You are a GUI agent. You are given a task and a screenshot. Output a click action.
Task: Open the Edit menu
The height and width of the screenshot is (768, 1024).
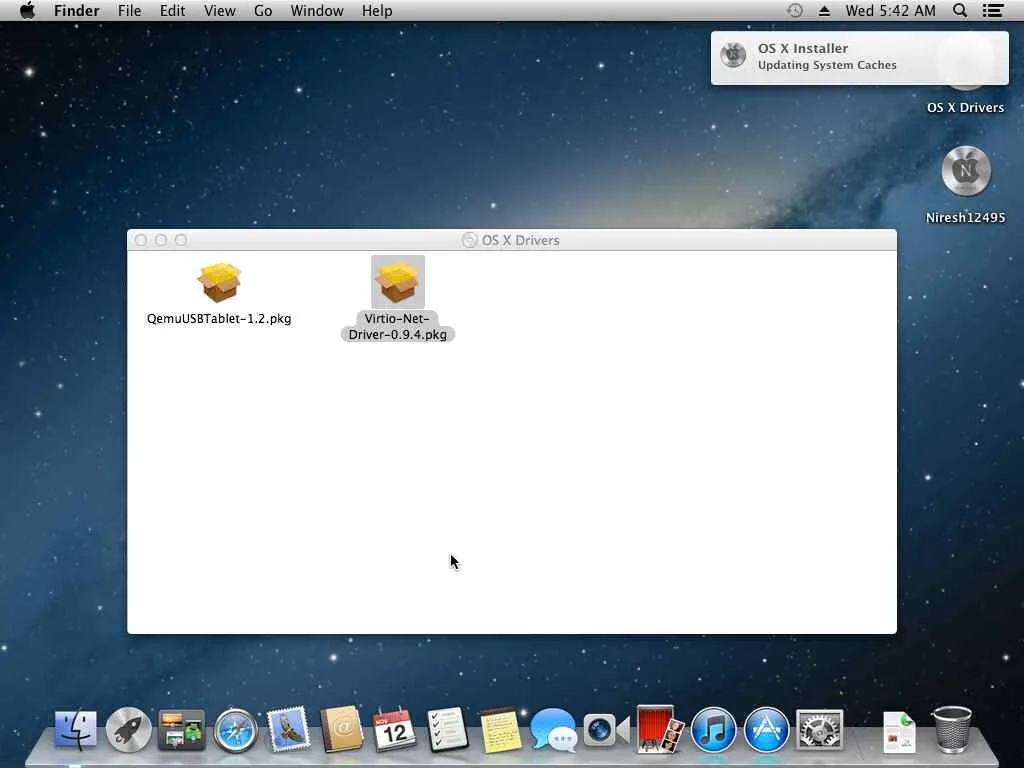click(172, 10)
